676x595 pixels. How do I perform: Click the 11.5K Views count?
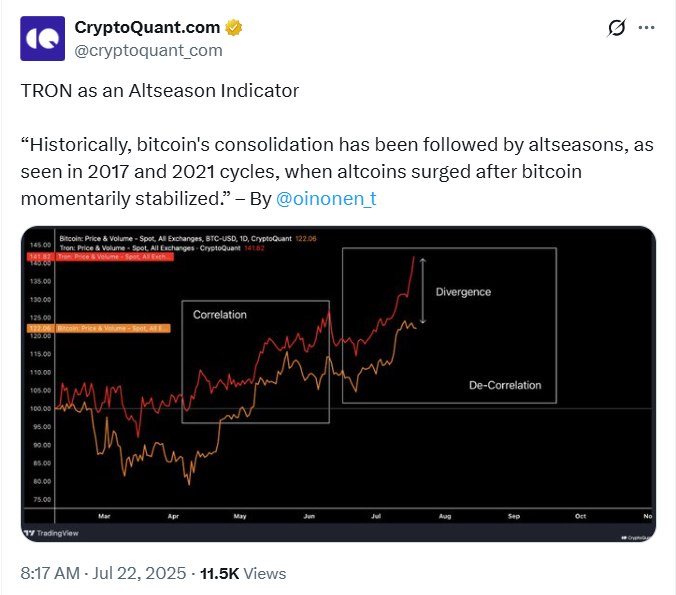243,573
